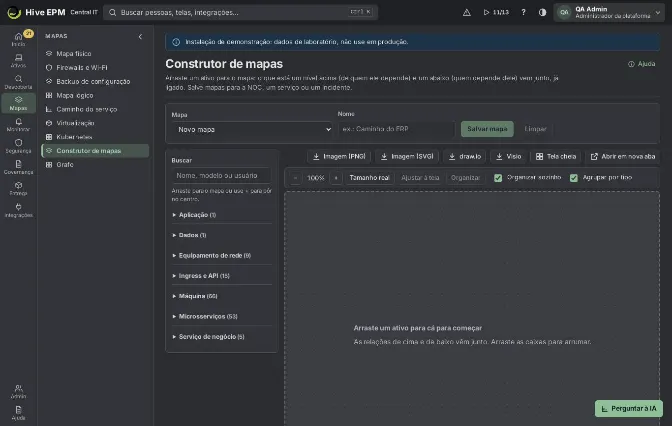
Task: Open the Ajuda link near title
Action: [642, 64]
